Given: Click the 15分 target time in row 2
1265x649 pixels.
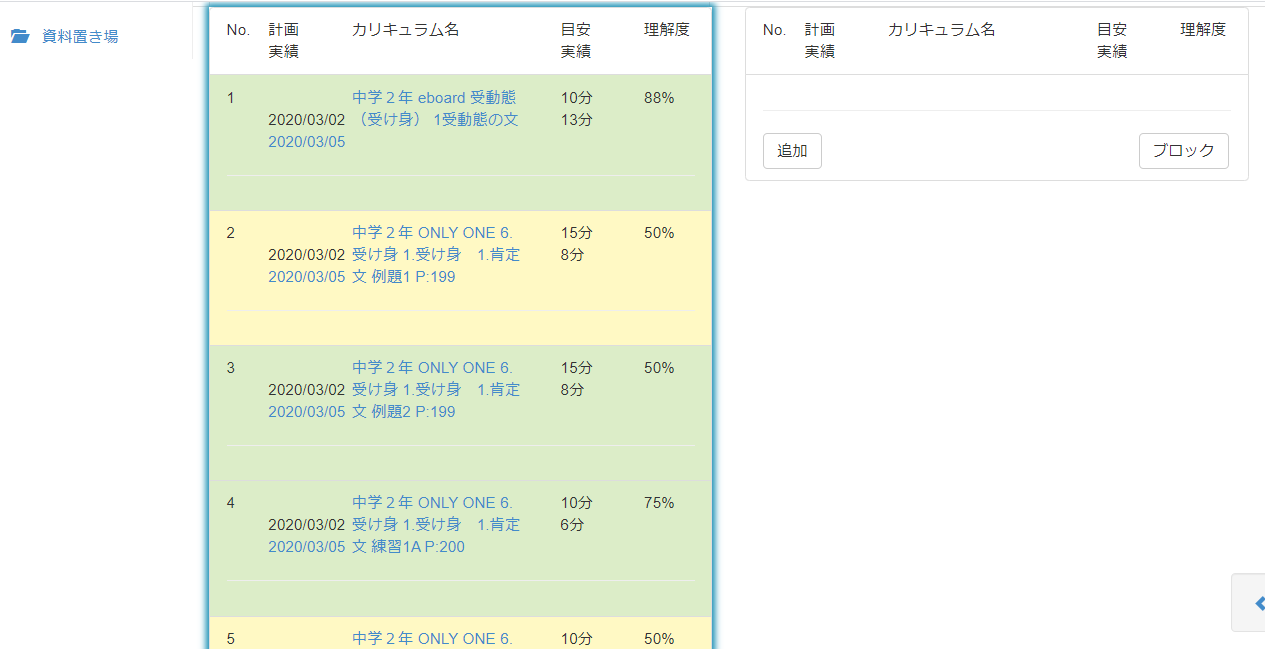Looking at the screenshot, I should coord(577,233).
